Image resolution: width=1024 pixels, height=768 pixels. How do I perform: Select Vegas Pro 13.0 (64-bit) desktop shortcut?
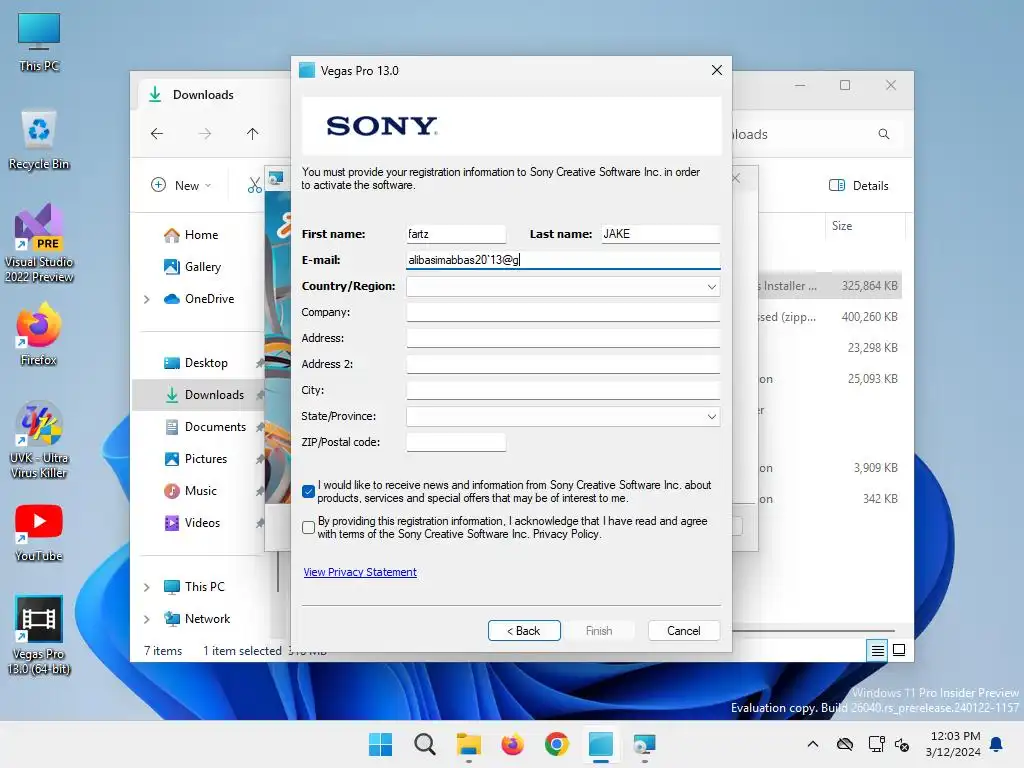click(39, 635)
